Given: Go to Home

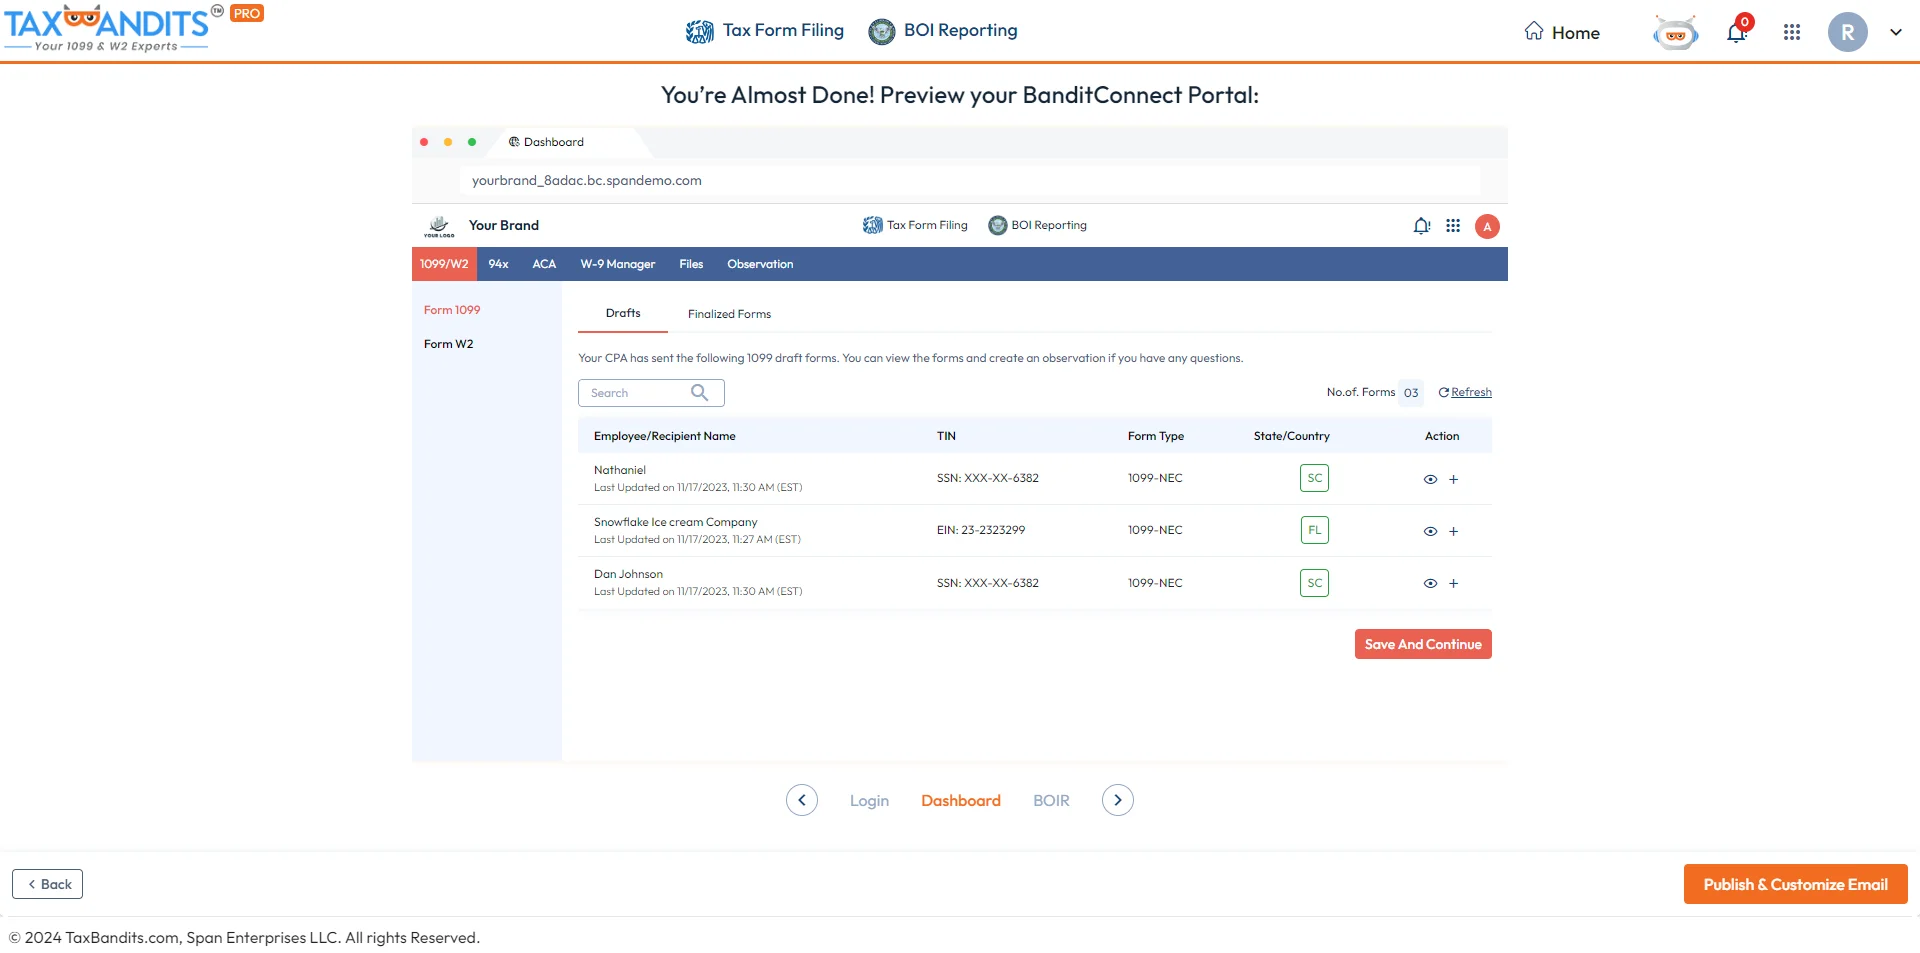Looking at the screenshot, I should 1562,32.
